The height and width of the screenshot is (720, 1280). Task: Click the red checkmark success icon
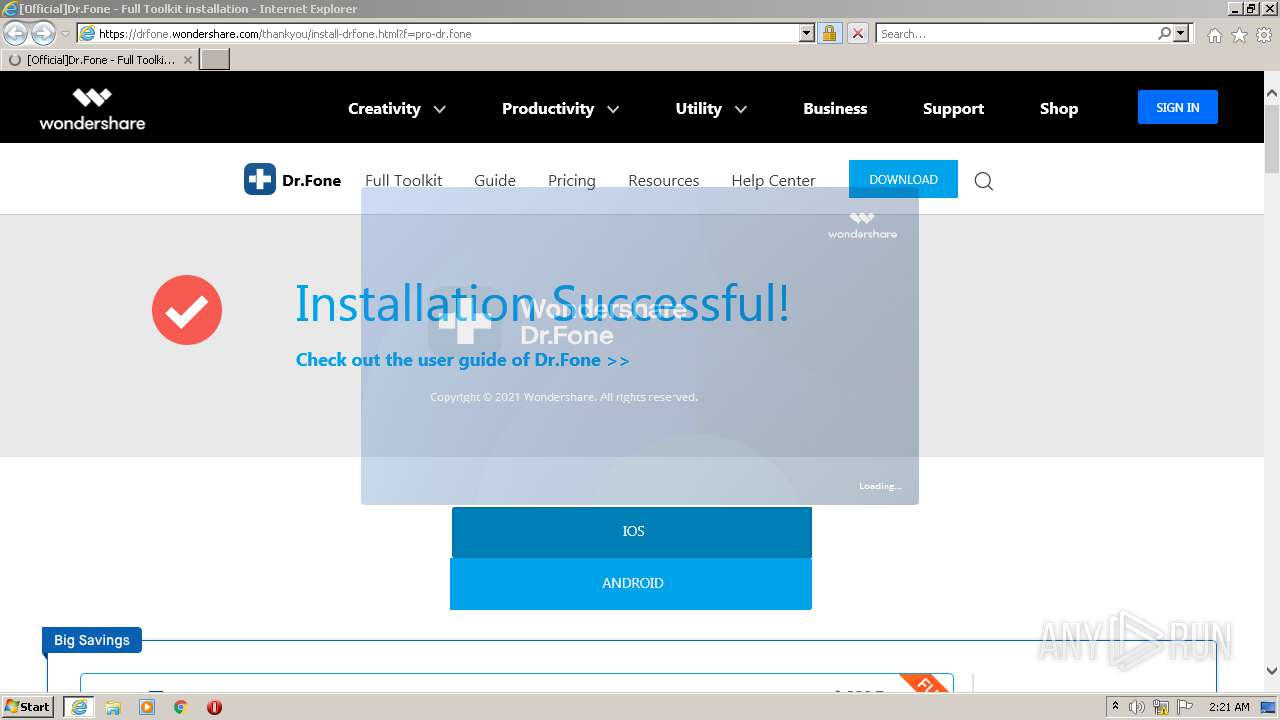[187, 310]
